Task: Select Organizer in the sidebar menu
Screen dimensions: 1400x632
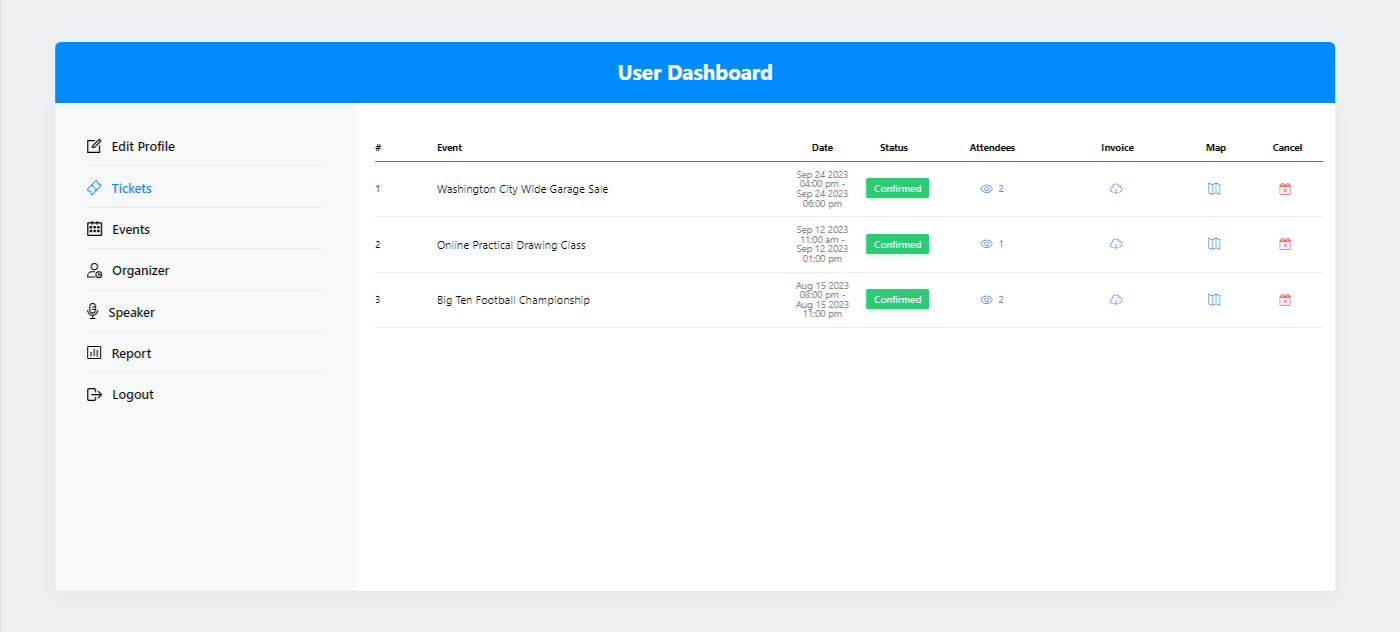Action: 140,271
